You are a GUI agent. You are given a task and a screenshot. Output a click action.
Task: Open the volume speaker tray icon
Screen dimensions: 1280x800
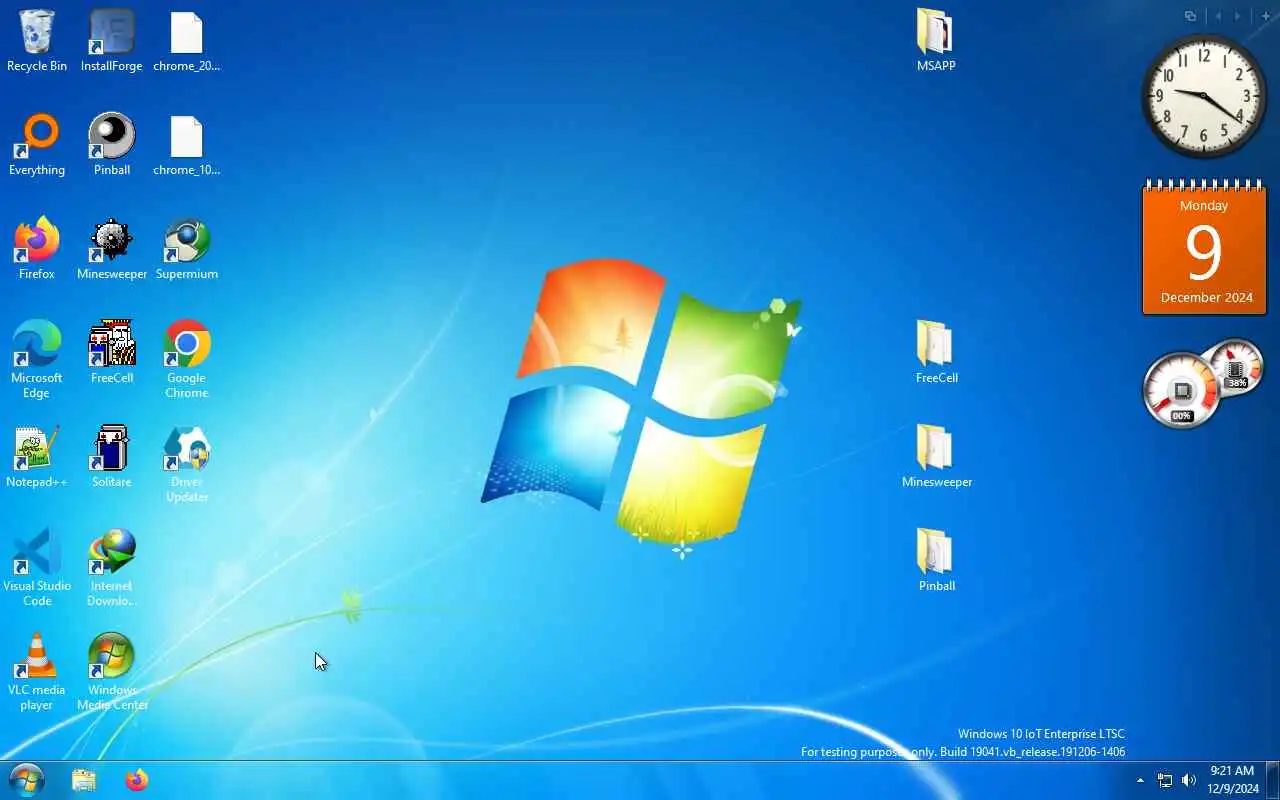pyautogui.click(x=1189, y=780)
